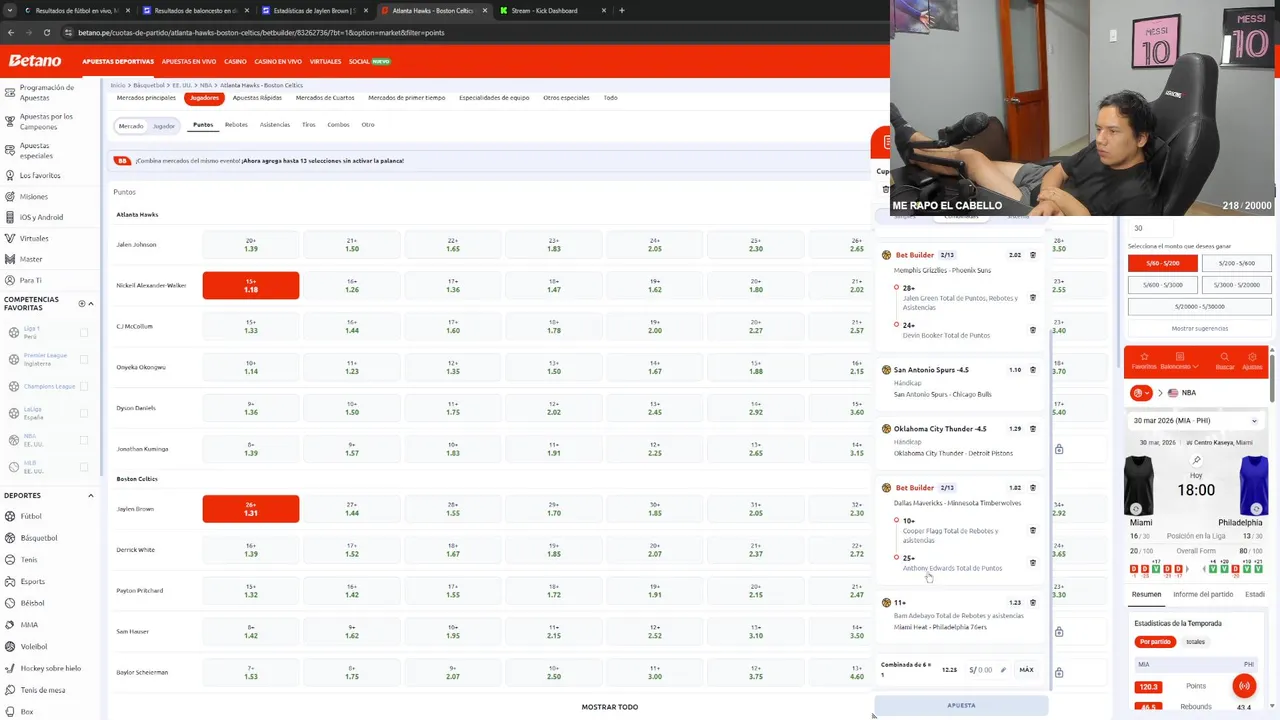Go back with the browser back arrow
Image resolution: width=1280 pixels, height=720 pixels.
tap(10, 32)
